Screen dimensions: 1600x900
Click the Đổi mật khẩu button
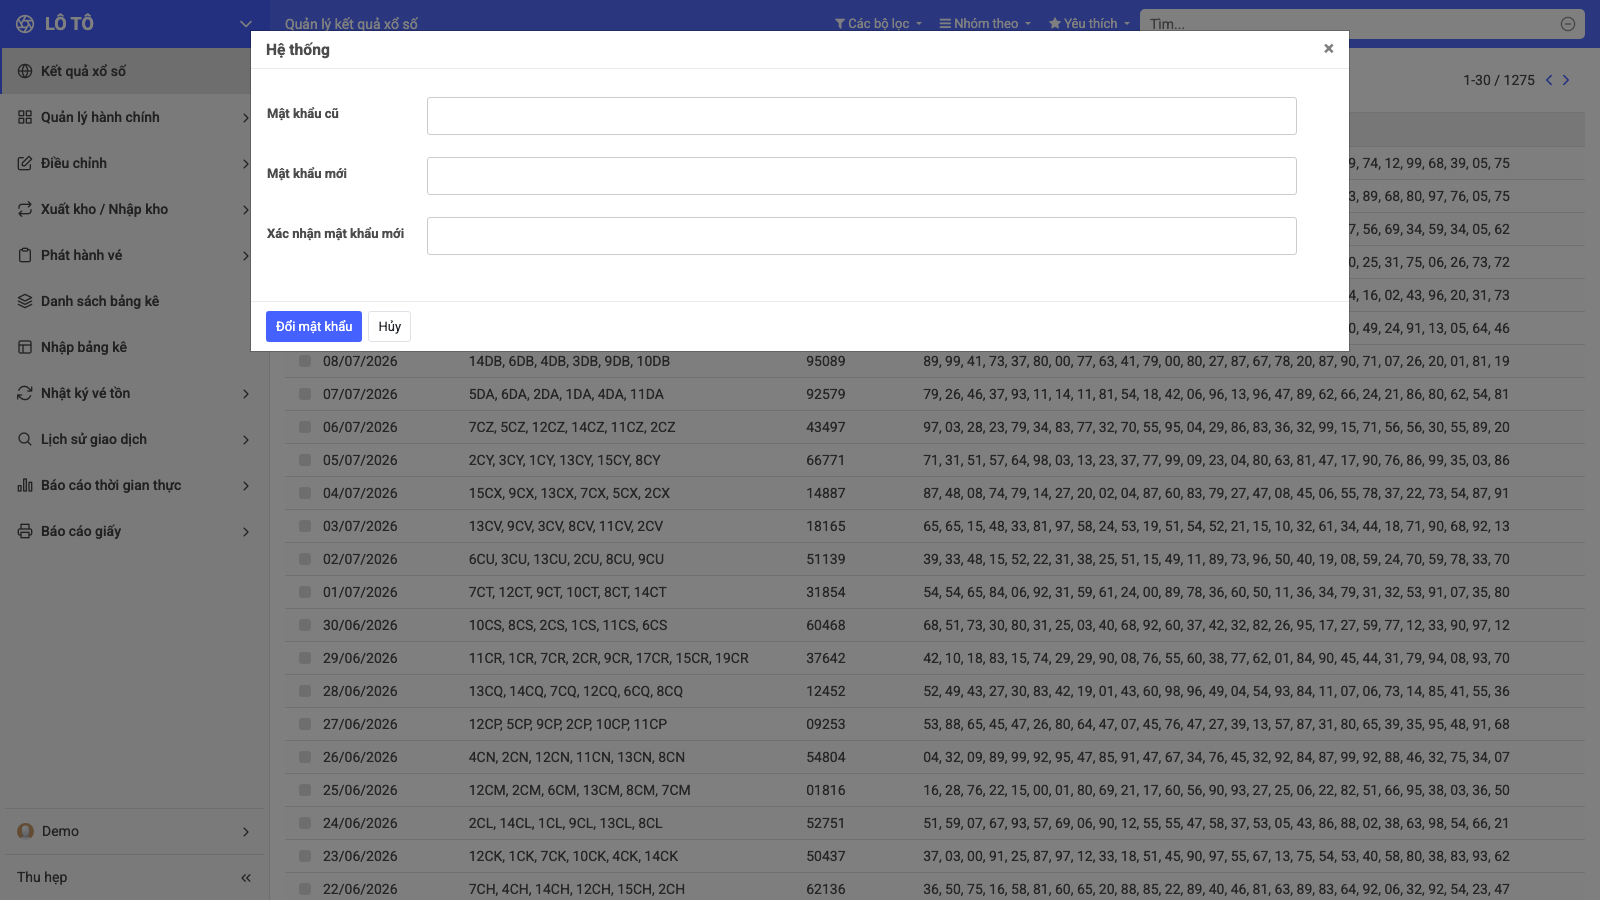[x=314, y=326]
